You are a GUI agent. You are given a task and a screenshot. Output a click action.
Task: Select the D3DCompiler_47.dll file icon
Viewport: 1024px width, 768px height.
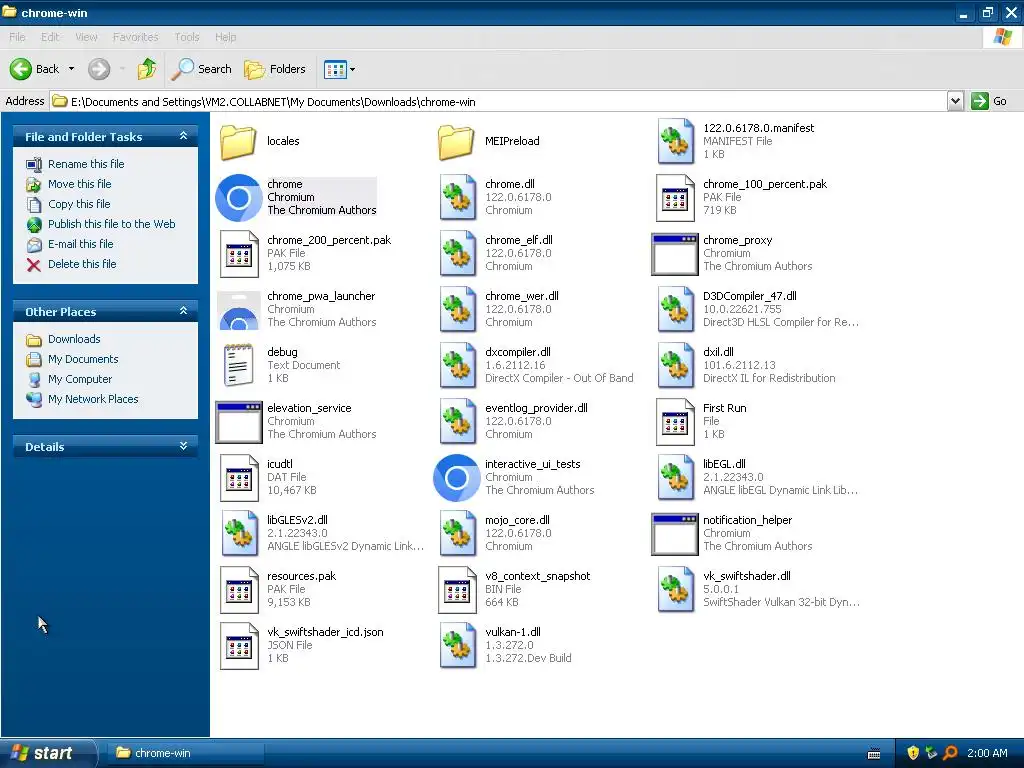coord(675,310)
